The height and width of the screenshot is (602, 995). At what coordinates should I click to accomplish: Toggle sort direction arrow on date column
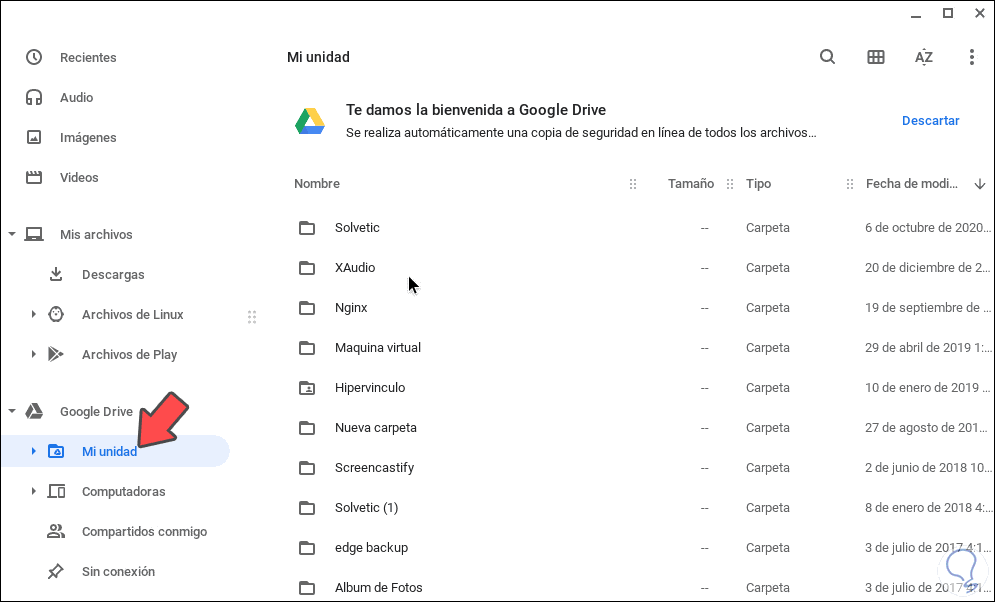[x=980, y=184]
